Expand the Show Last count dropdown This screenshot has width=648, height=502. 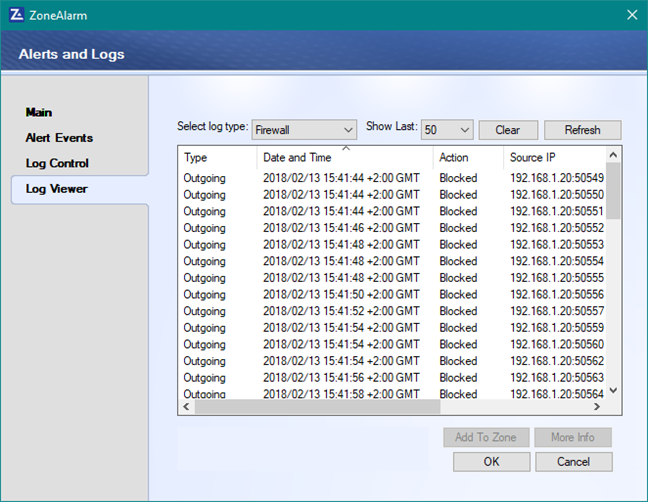click(x=447, y=130)
